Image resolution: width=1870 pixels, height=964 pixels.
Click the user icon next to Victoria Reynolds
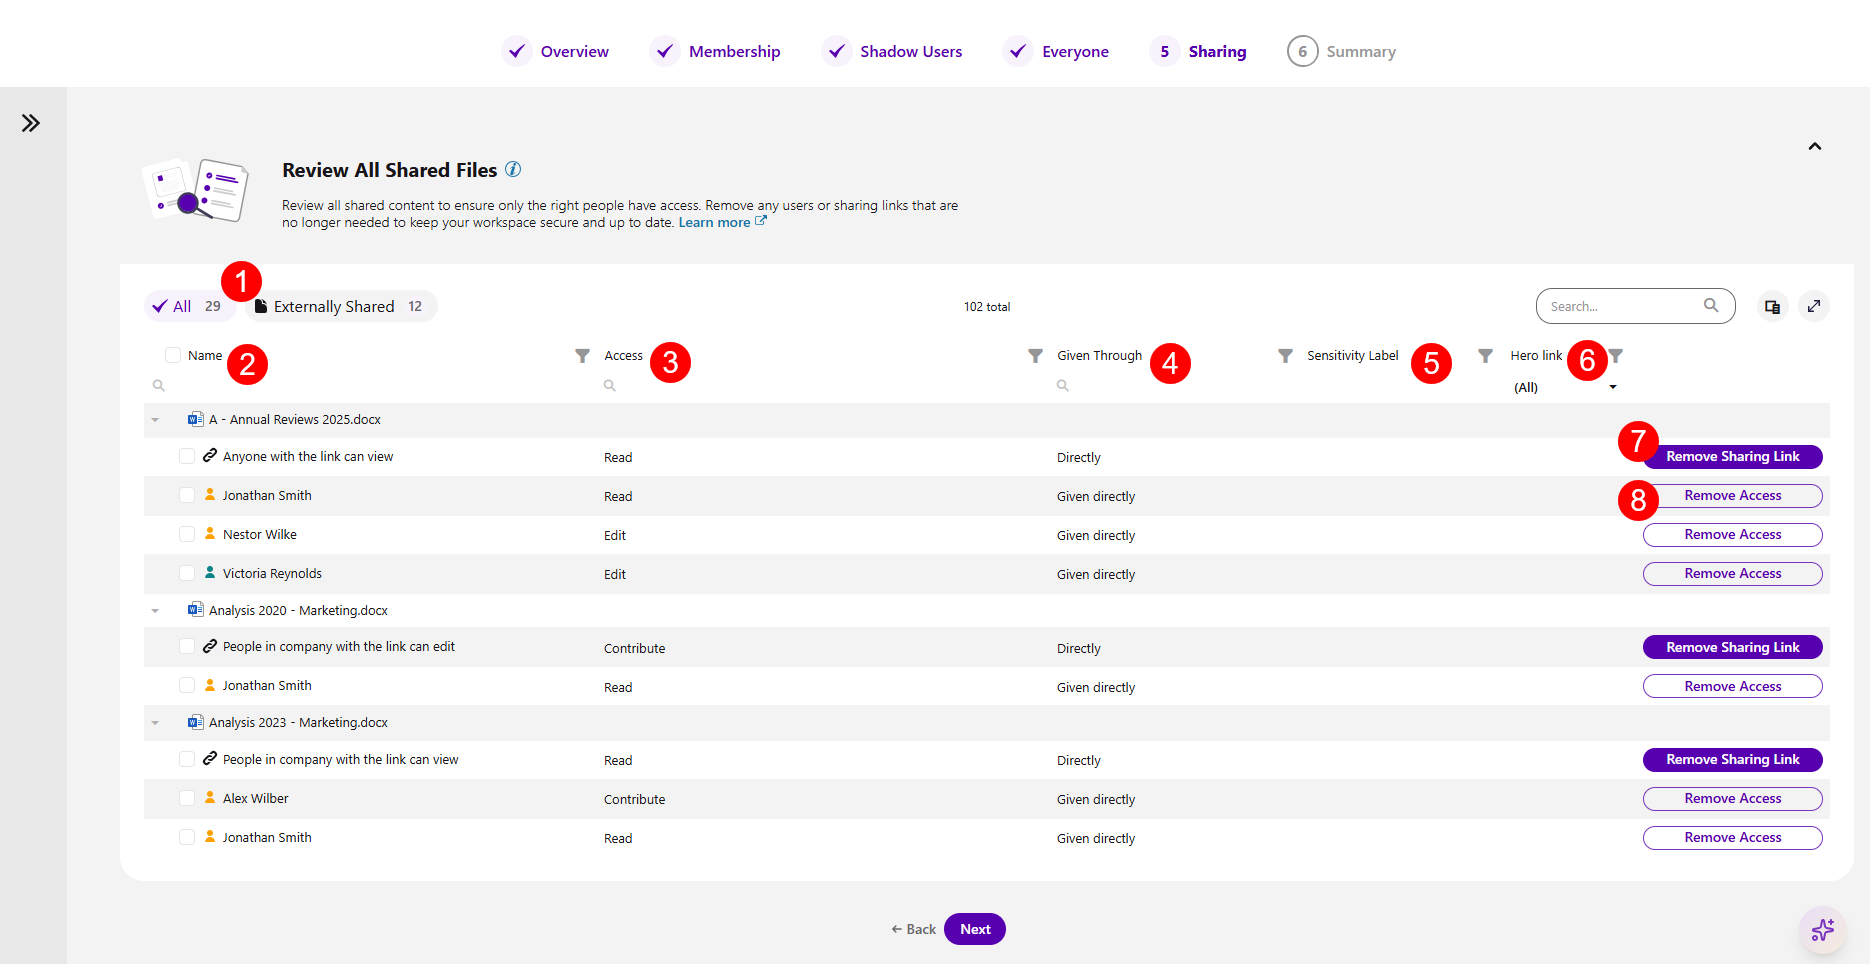(x=210, y=573)
